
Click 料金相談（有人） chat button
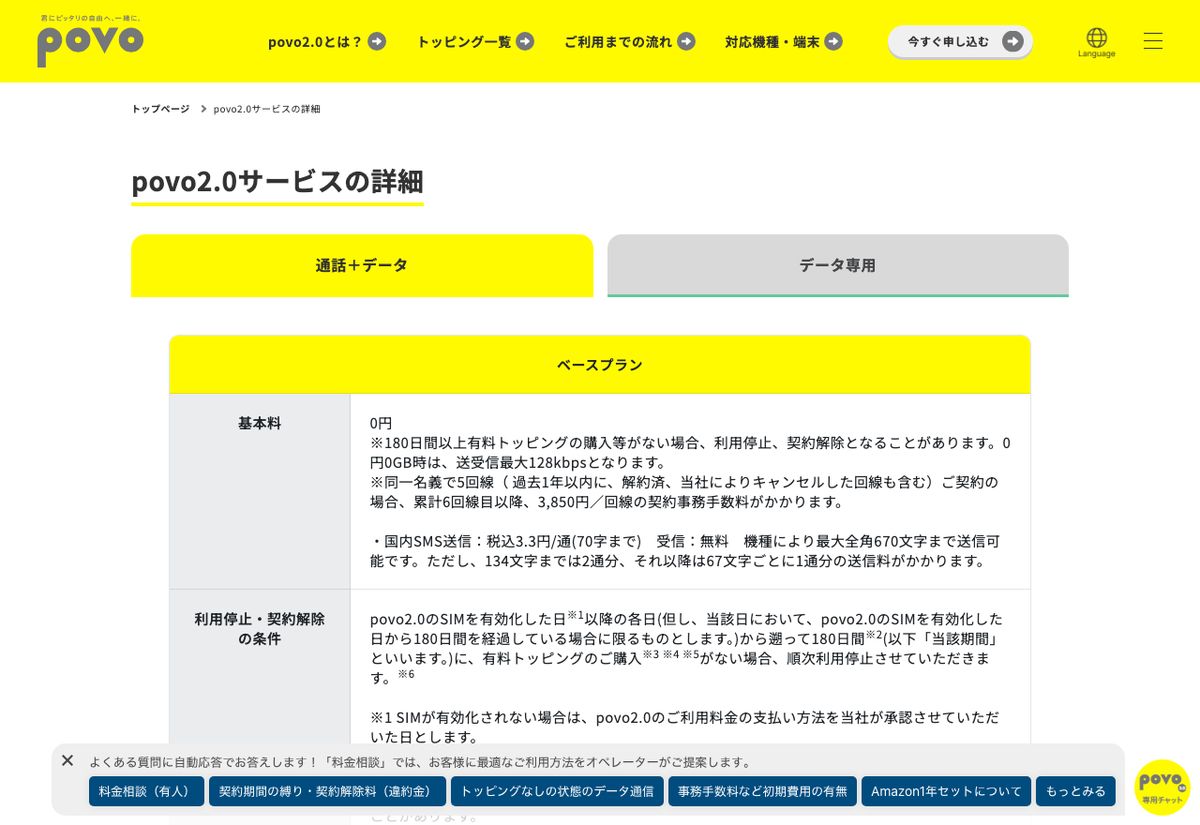click(146, 791)
